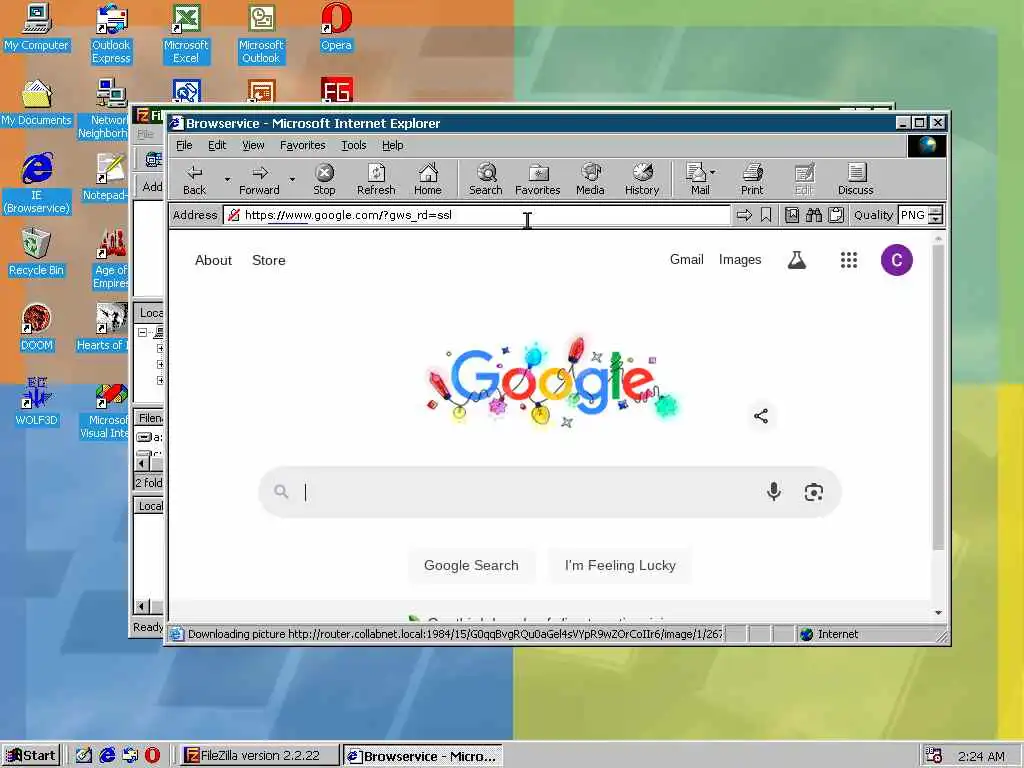Open the Search pane from toolbar
Screen dimensions: 1024x768
(x=486, y=179)
